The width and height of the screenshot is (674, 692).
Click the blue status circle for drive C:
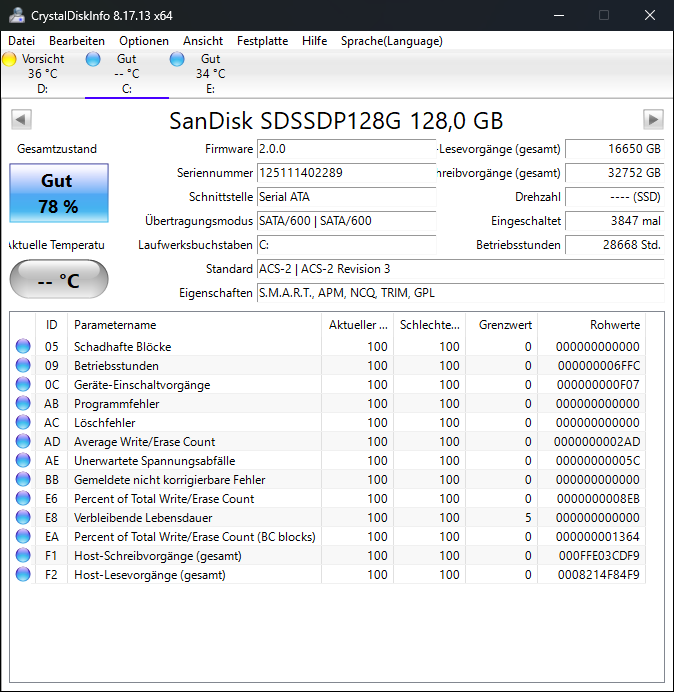point(93,59)
